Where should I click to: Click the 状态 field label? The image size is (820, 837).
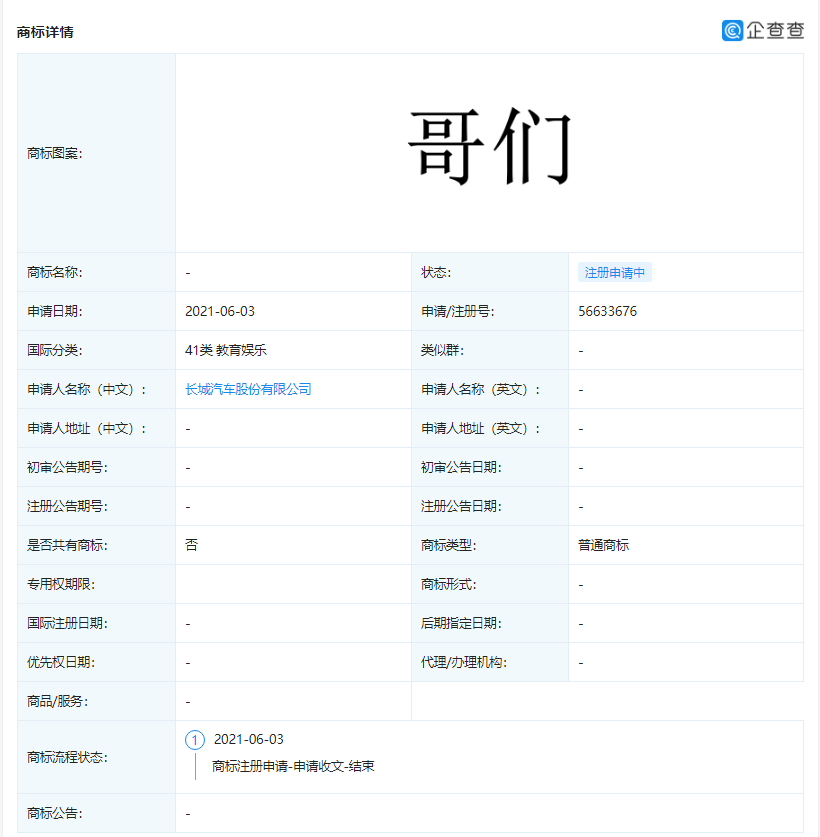[x=437, y=272]
